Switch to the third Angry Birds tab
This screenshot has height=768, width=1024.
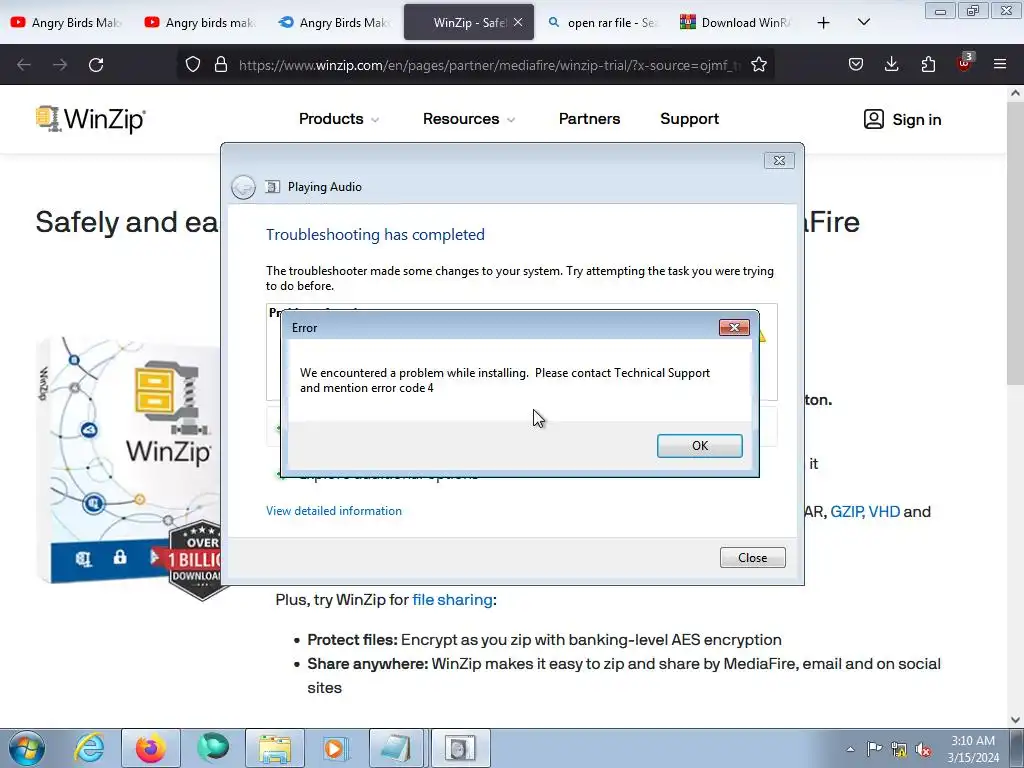tap(335, 22)
